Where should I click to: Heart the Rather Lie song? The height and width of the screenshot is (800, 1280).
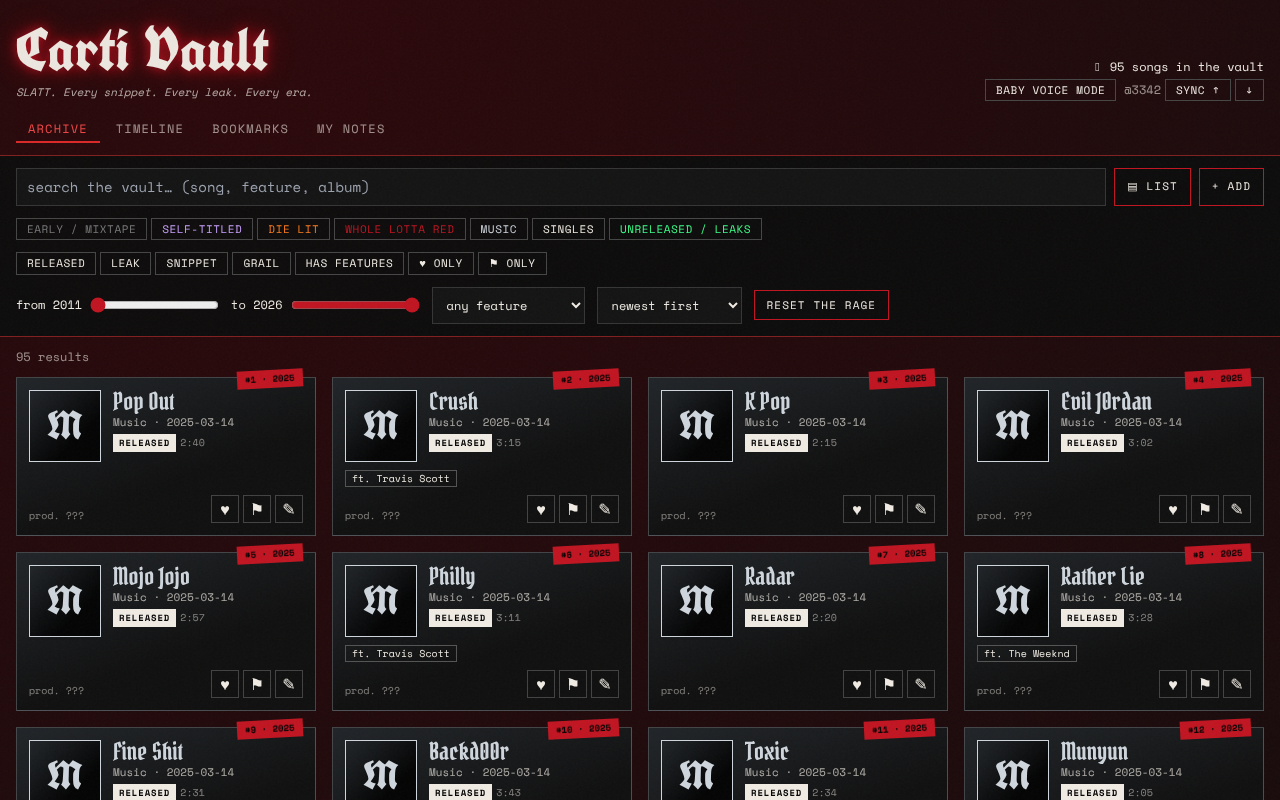(x=1173, y=684)
